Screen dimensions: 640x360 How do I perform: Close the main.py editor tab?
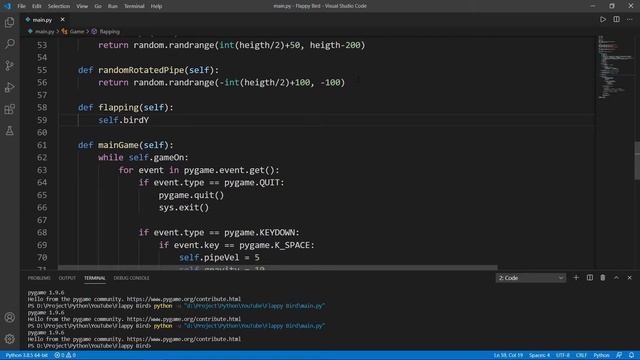(x=62, y=19)
